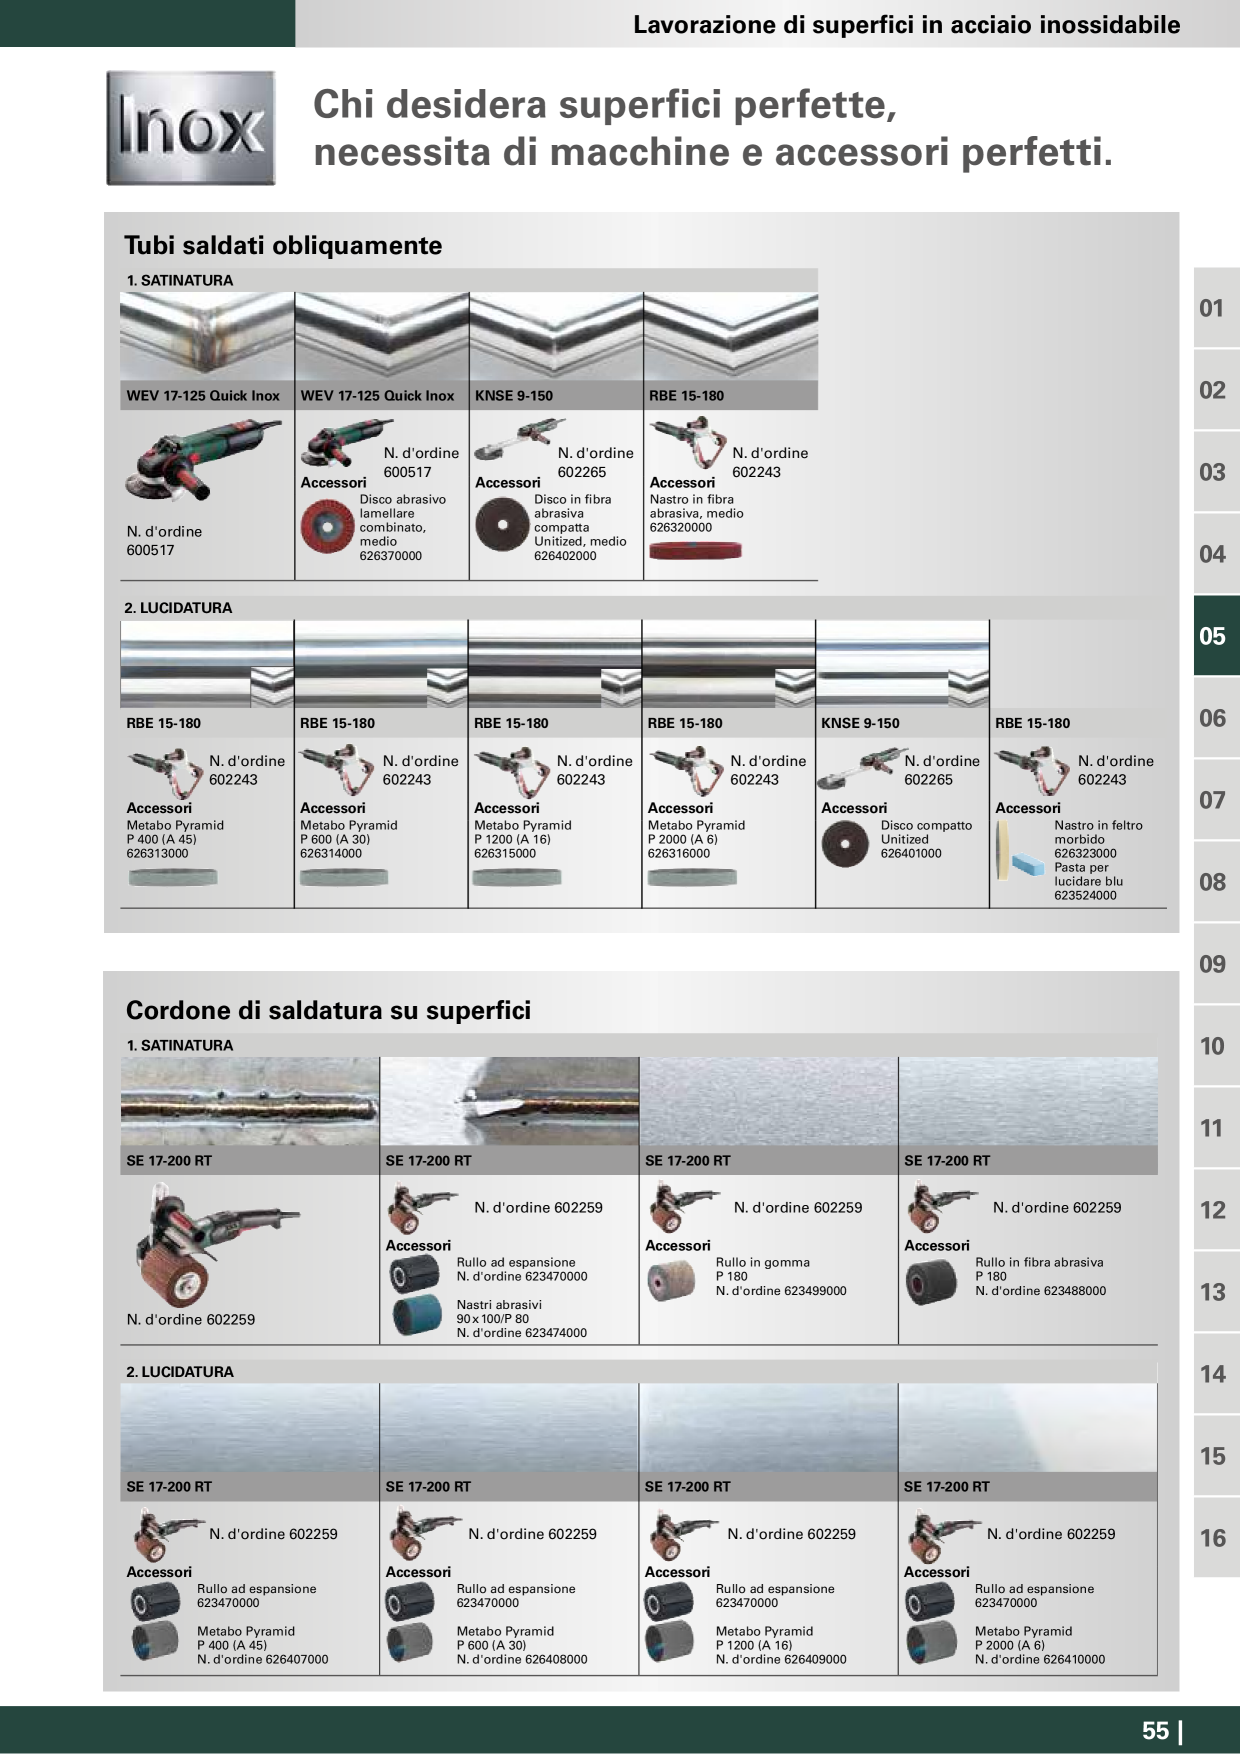Go to chapter tab 07
Screen dimensions: 1240x1754
coord(1216,800)
